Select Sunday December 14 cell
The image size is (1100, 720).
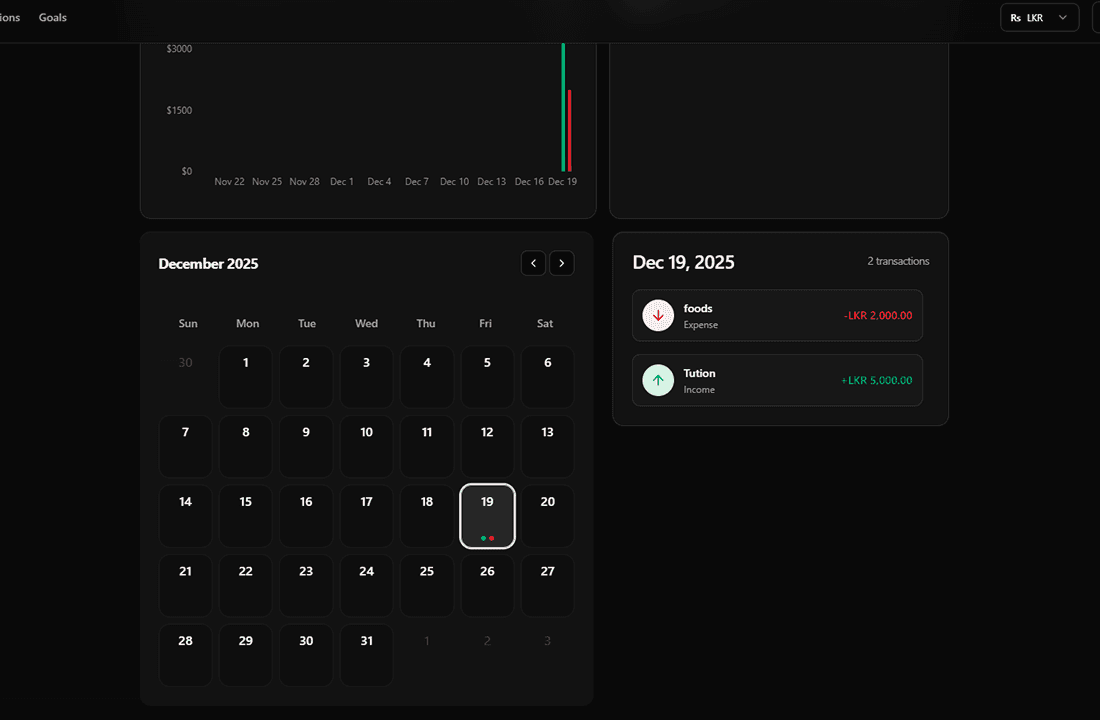pos(186,516)
